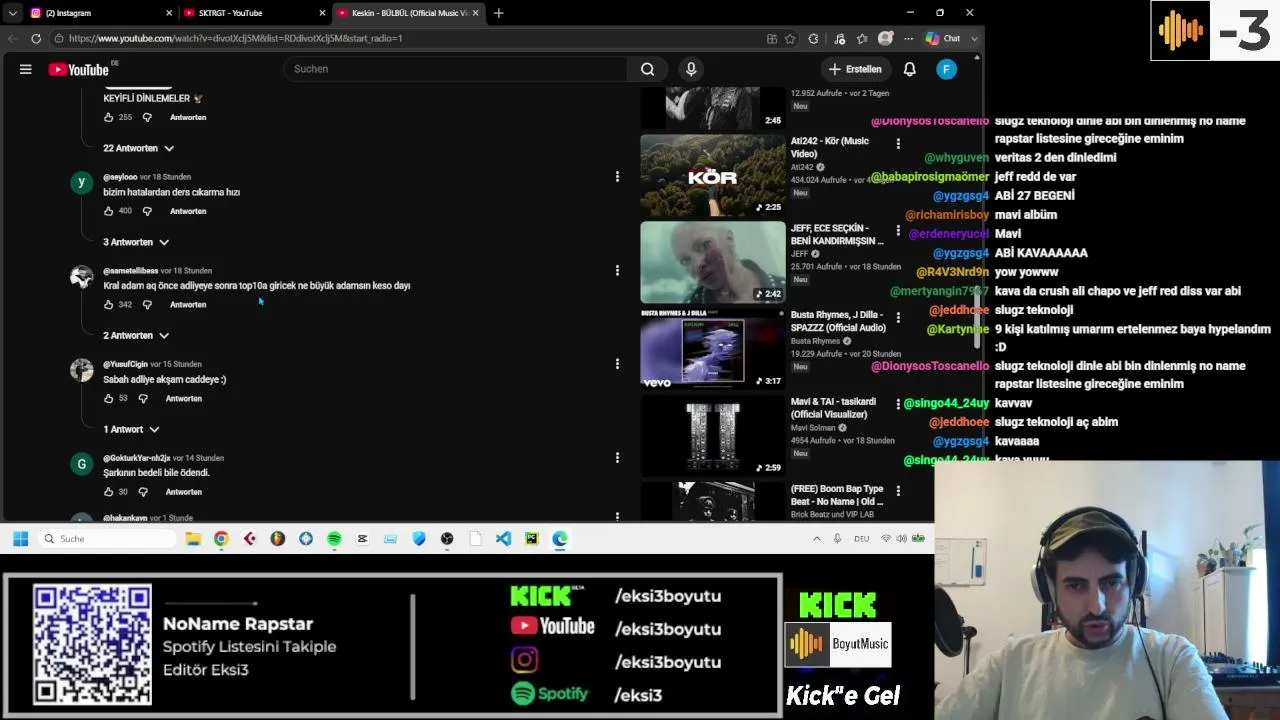Reply to @GokturkYar-nh2jx with Antworten
The width and height of the screenshot is (1280, 720).
(184, 492)
